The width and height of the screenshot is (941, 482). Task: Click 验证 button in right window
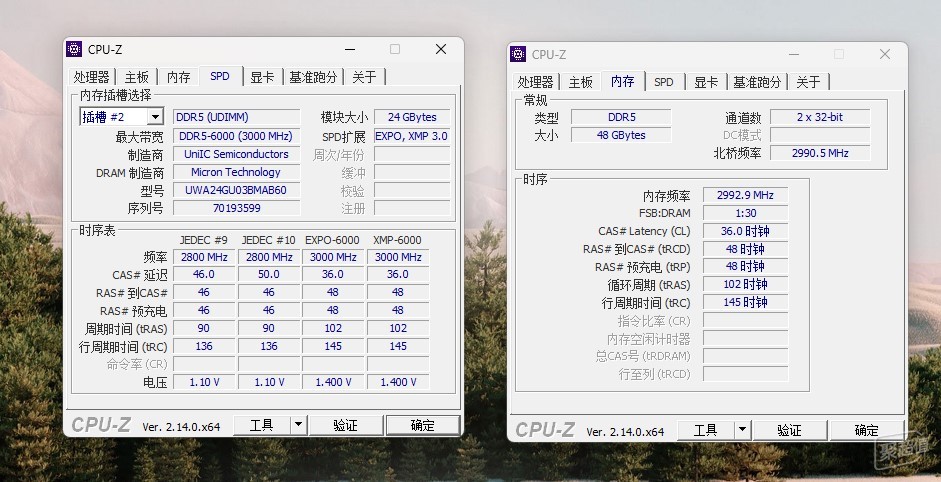pos(789,430)
